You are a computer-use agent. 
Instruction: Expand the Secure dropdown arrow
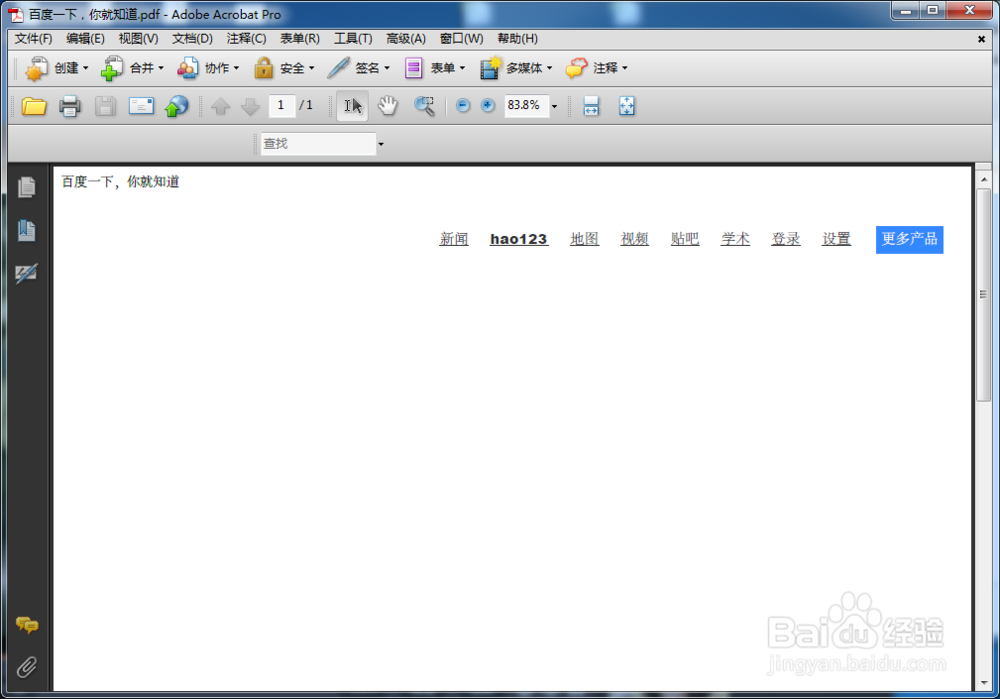(311, 68)
